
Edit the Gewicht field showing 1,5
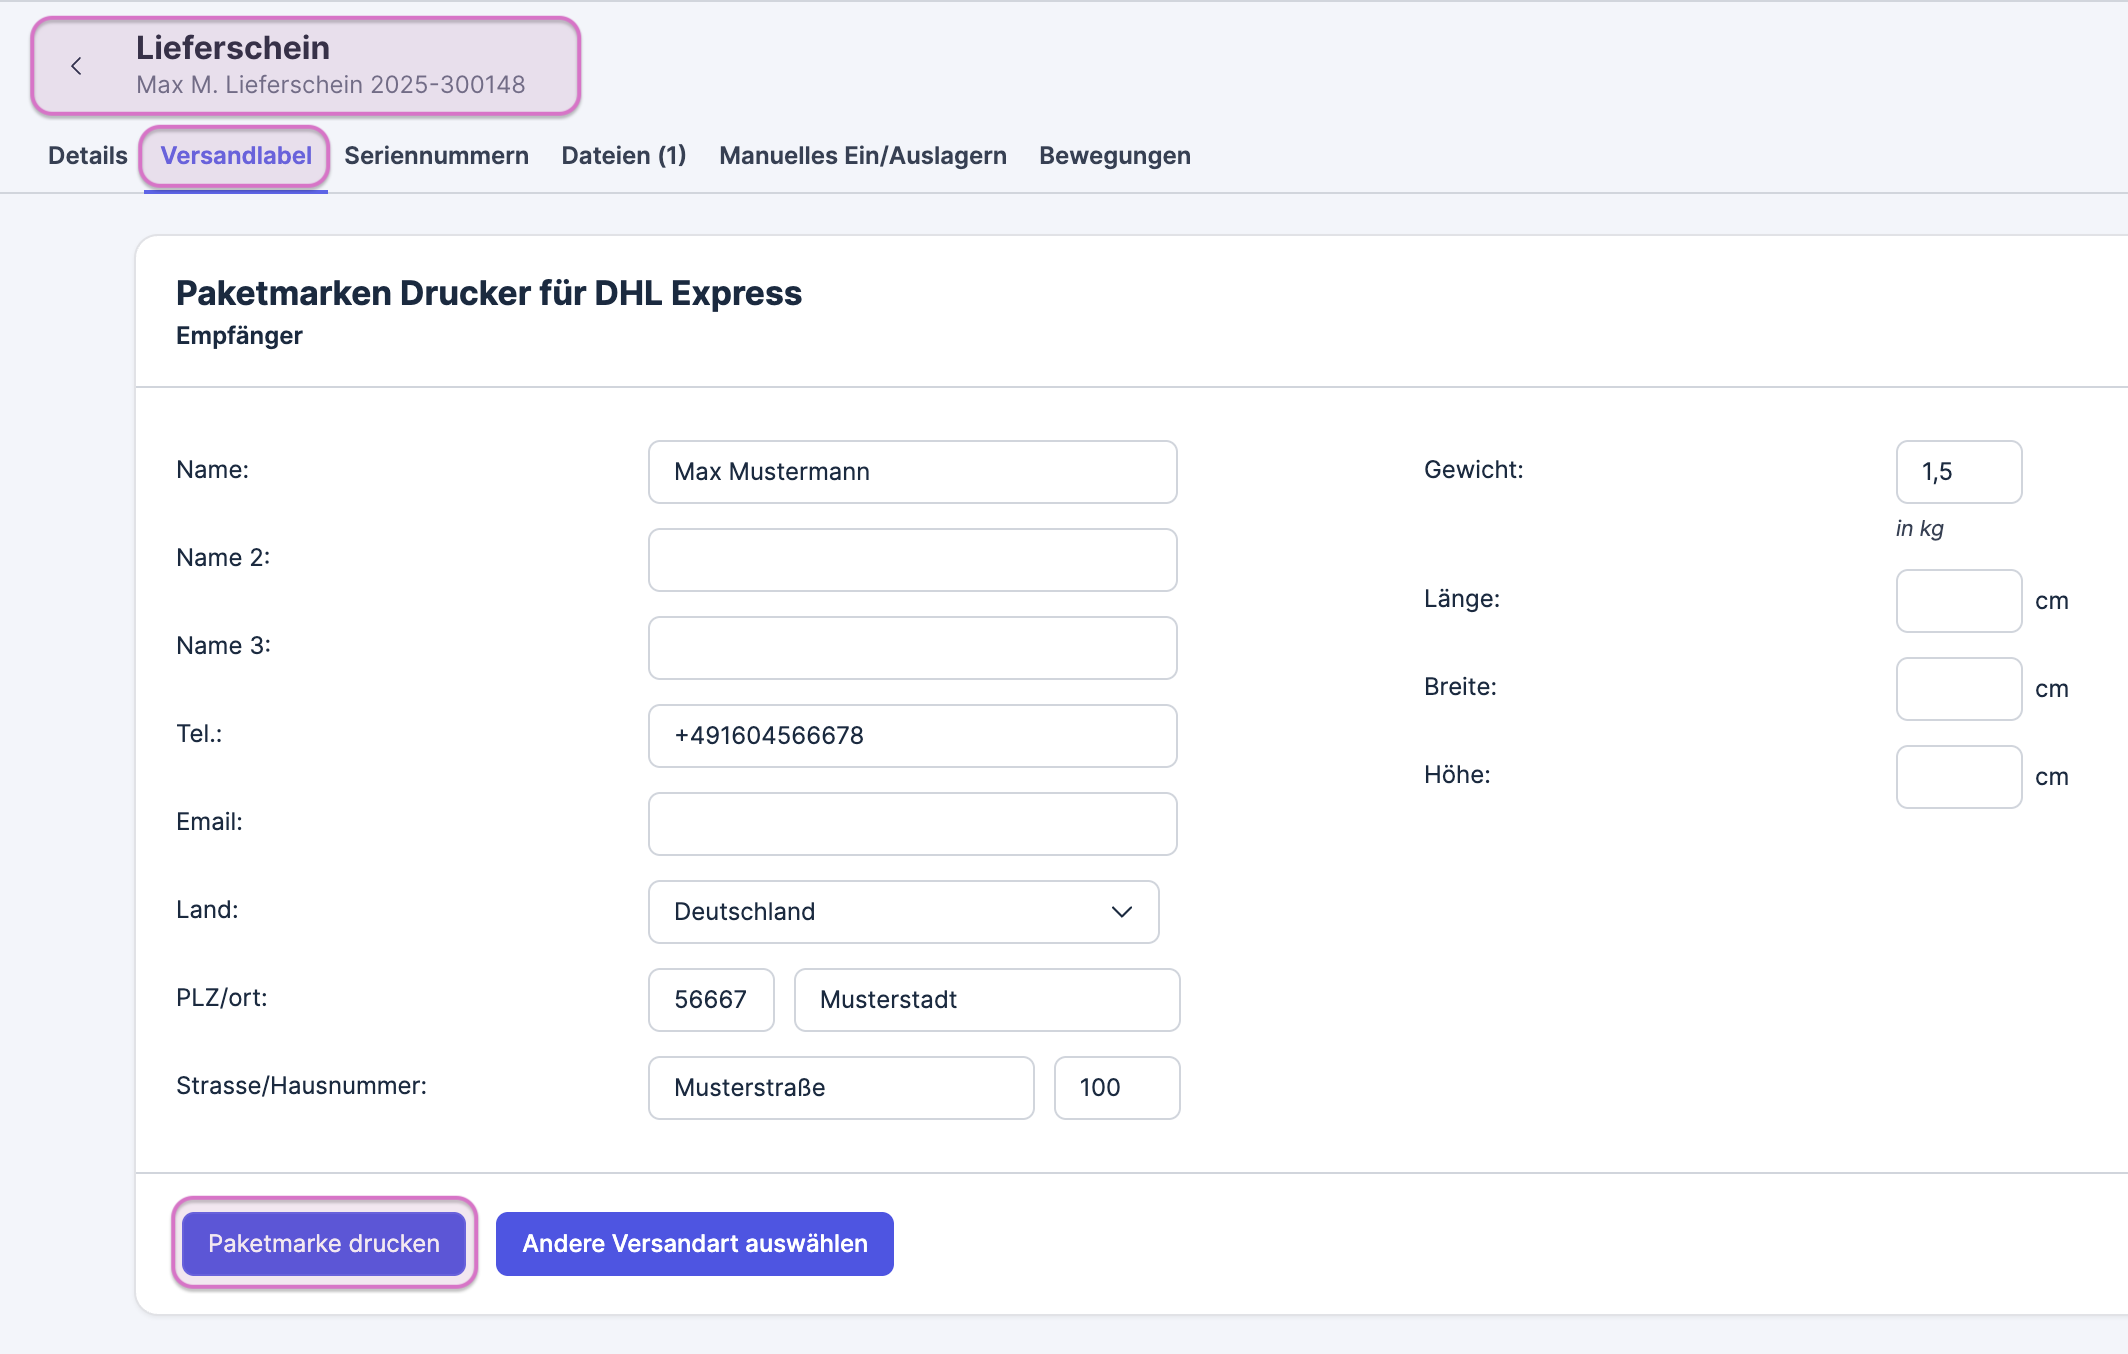click(x=1958, y=472)
